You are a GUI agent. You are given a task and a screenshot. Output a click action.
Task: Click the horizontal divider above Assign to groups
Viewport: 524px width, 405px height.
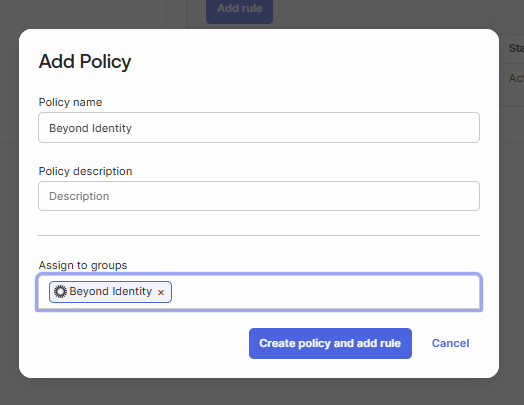point(259,236)
